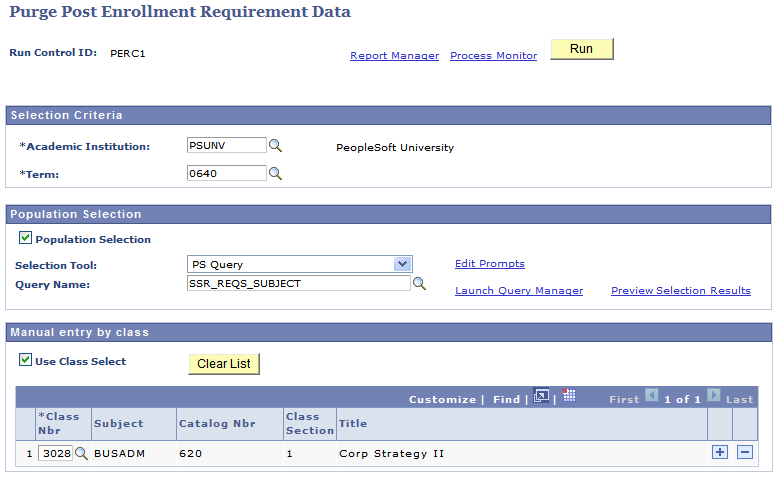This screenshot has width=778, height=478.
Task: Select BUSADM subject cell
Action: 119,453
